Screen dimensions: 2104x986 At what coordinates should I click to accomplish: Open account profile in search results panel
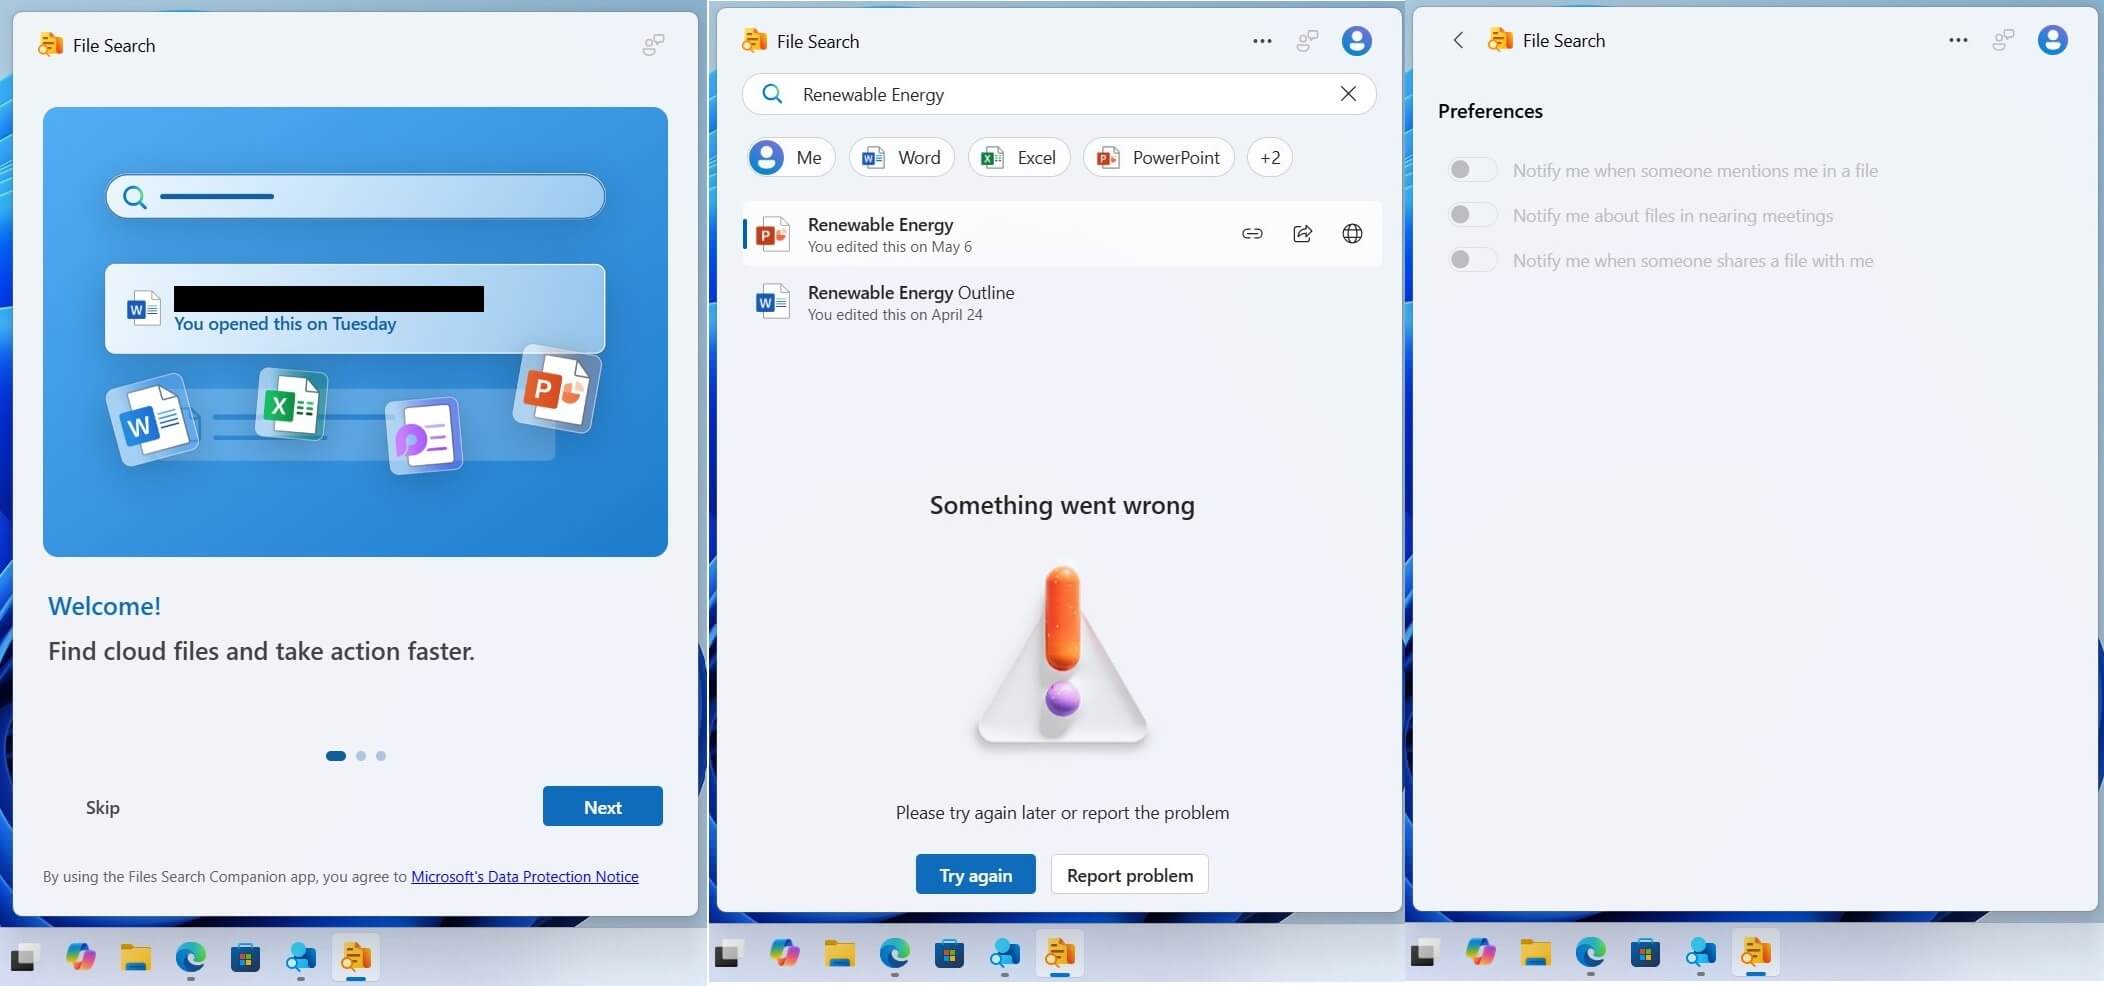[1356, 41]
